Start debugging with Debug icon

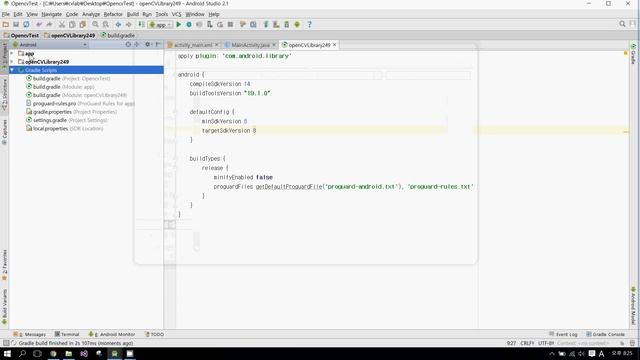coord(189,24)
